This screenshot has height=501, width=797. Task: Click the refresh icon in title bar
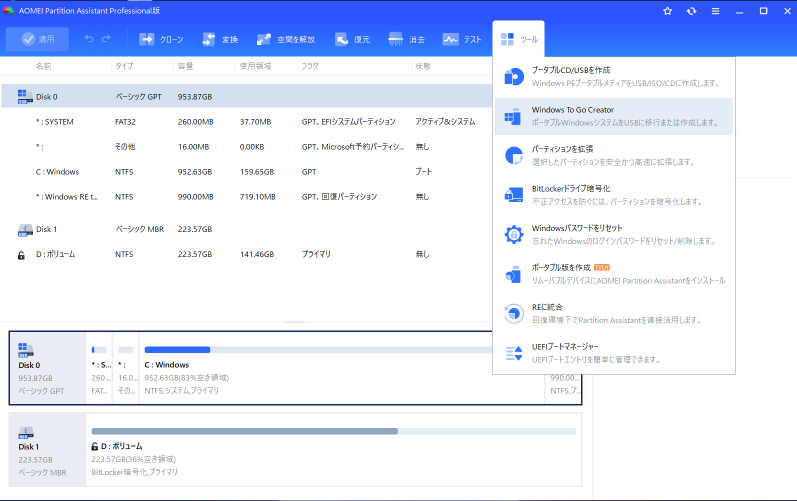click(x=691, y=11)
